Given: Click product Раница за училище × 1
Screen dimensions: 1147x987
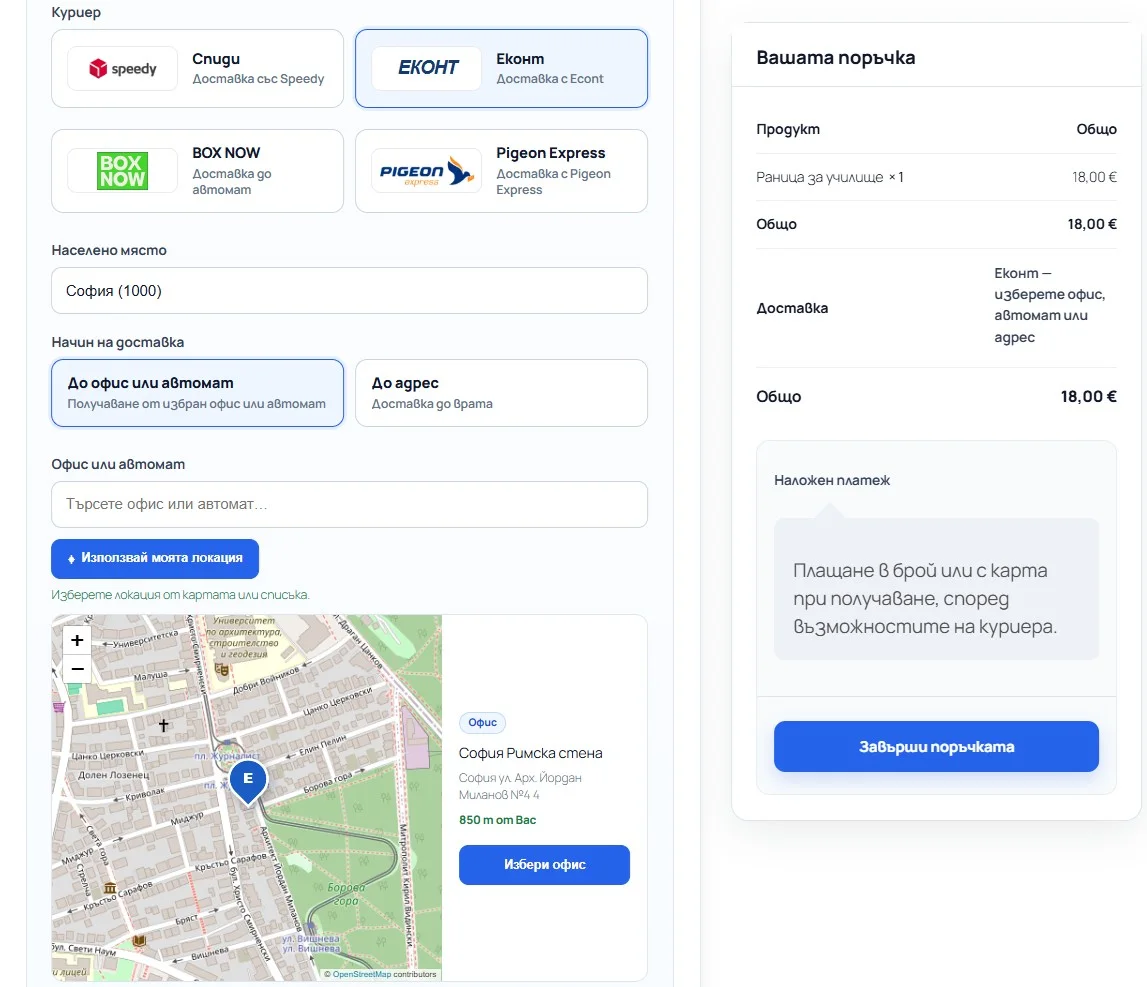Looking at the screenshot, I should [830, 177].
